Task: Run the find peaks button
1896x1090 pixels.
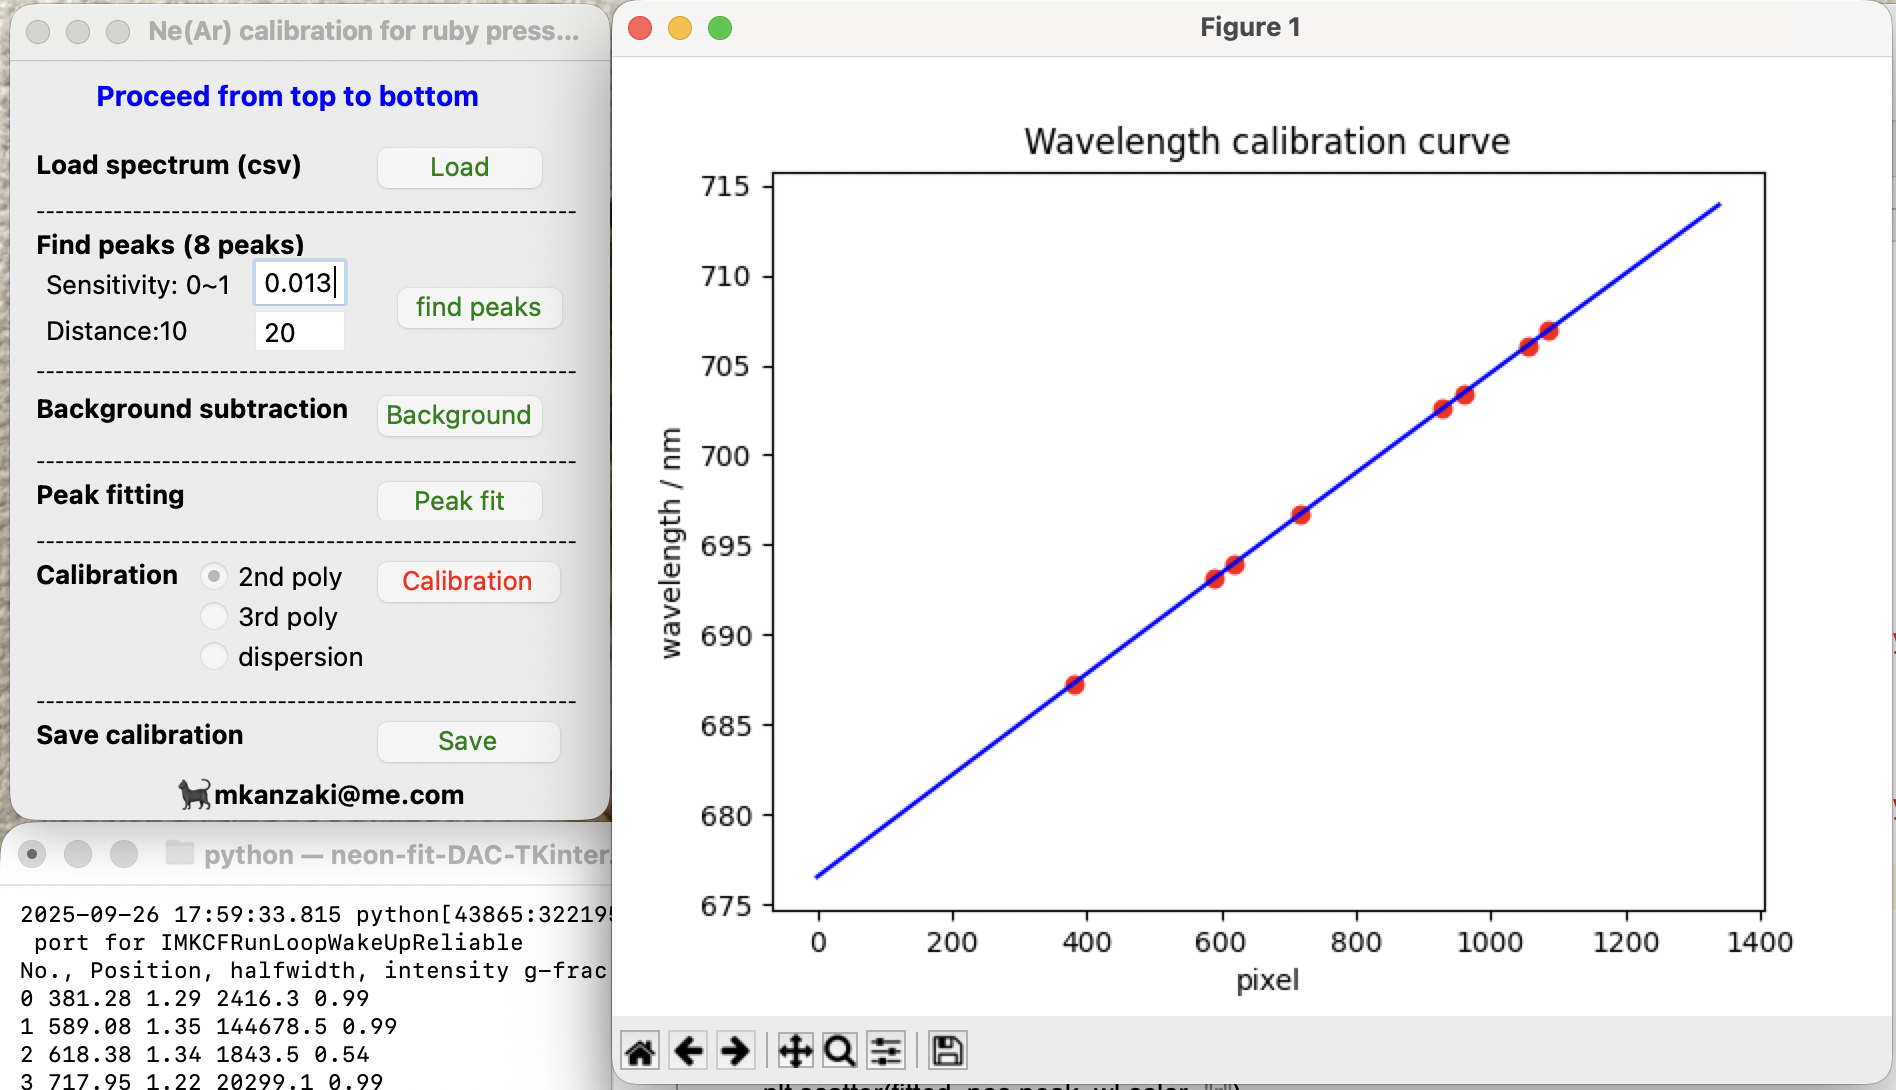Action: point(478,307)
